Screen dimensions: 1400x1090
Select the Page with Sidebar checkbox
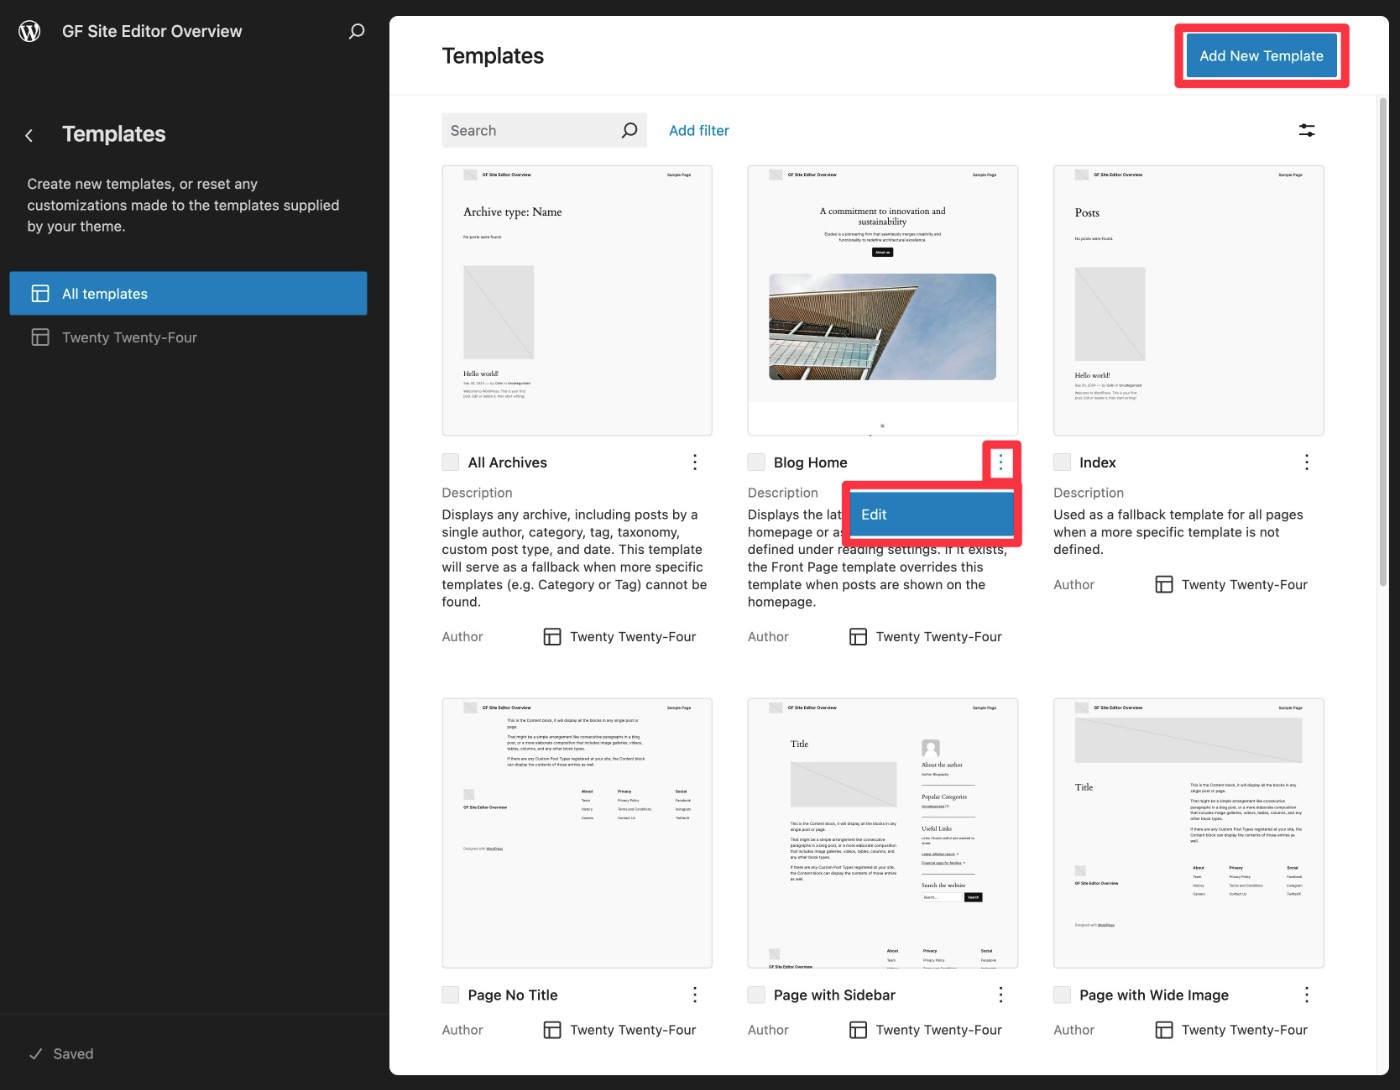pyautogui.click(x=757, y=995)
